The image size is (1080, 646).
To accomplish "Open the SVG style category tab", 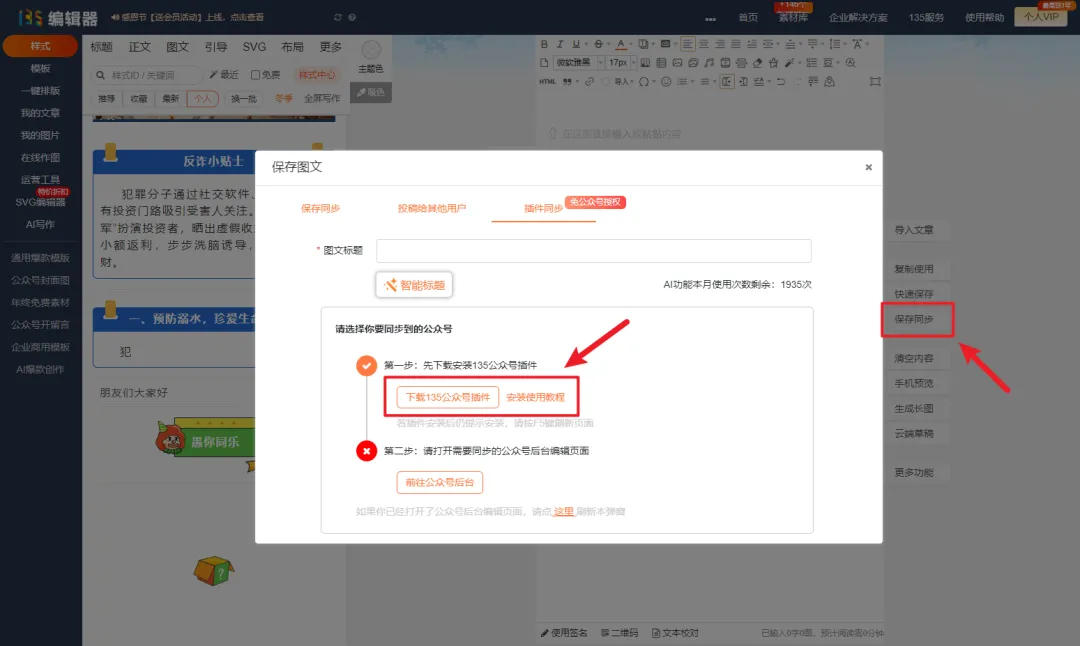I will [254, 47].
